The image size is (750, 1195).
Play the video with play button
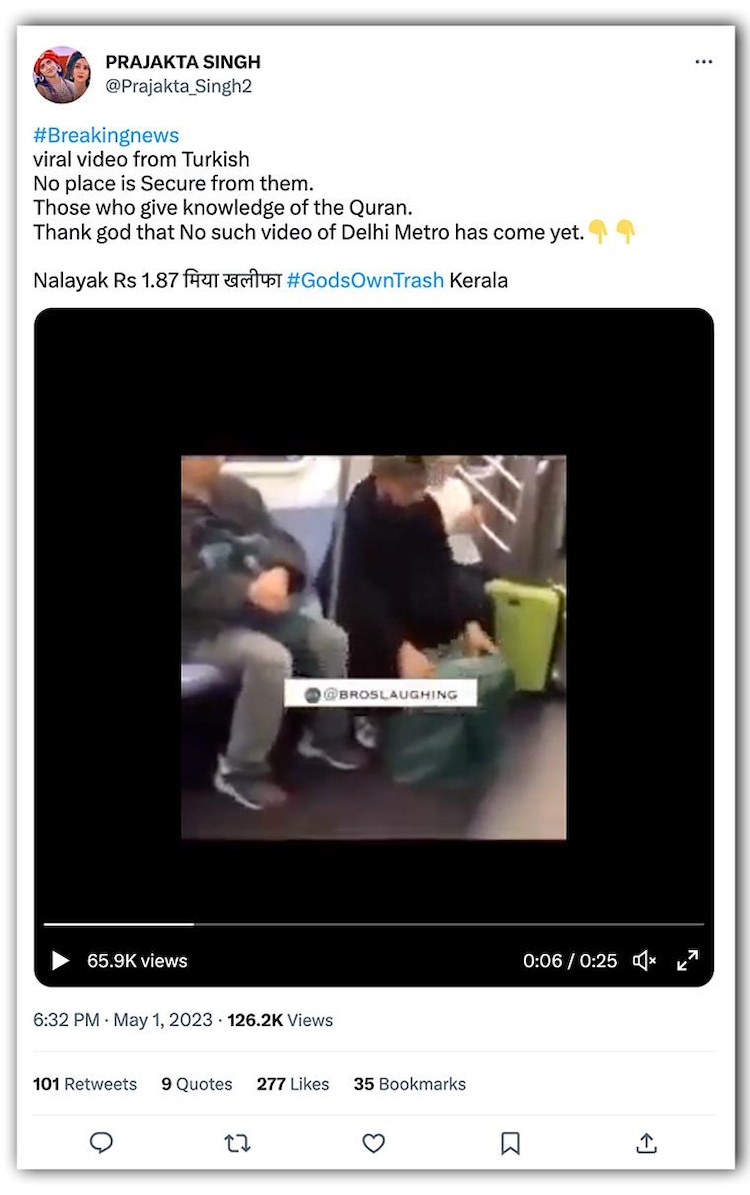click(x=59, y=960)
